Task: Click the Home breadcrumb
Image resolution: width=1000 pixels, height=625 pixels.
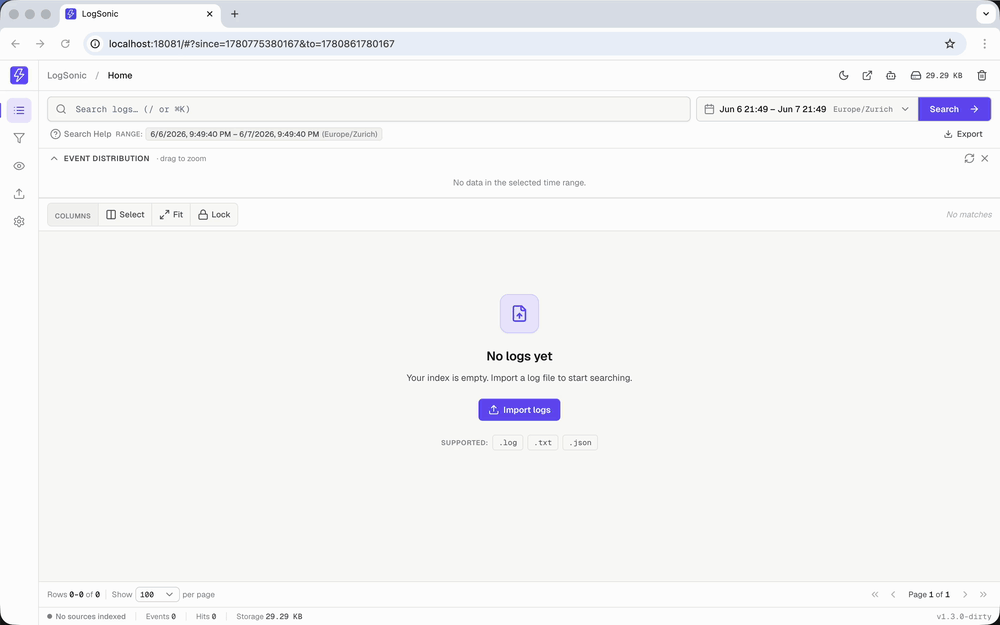Action: (120, 75)
